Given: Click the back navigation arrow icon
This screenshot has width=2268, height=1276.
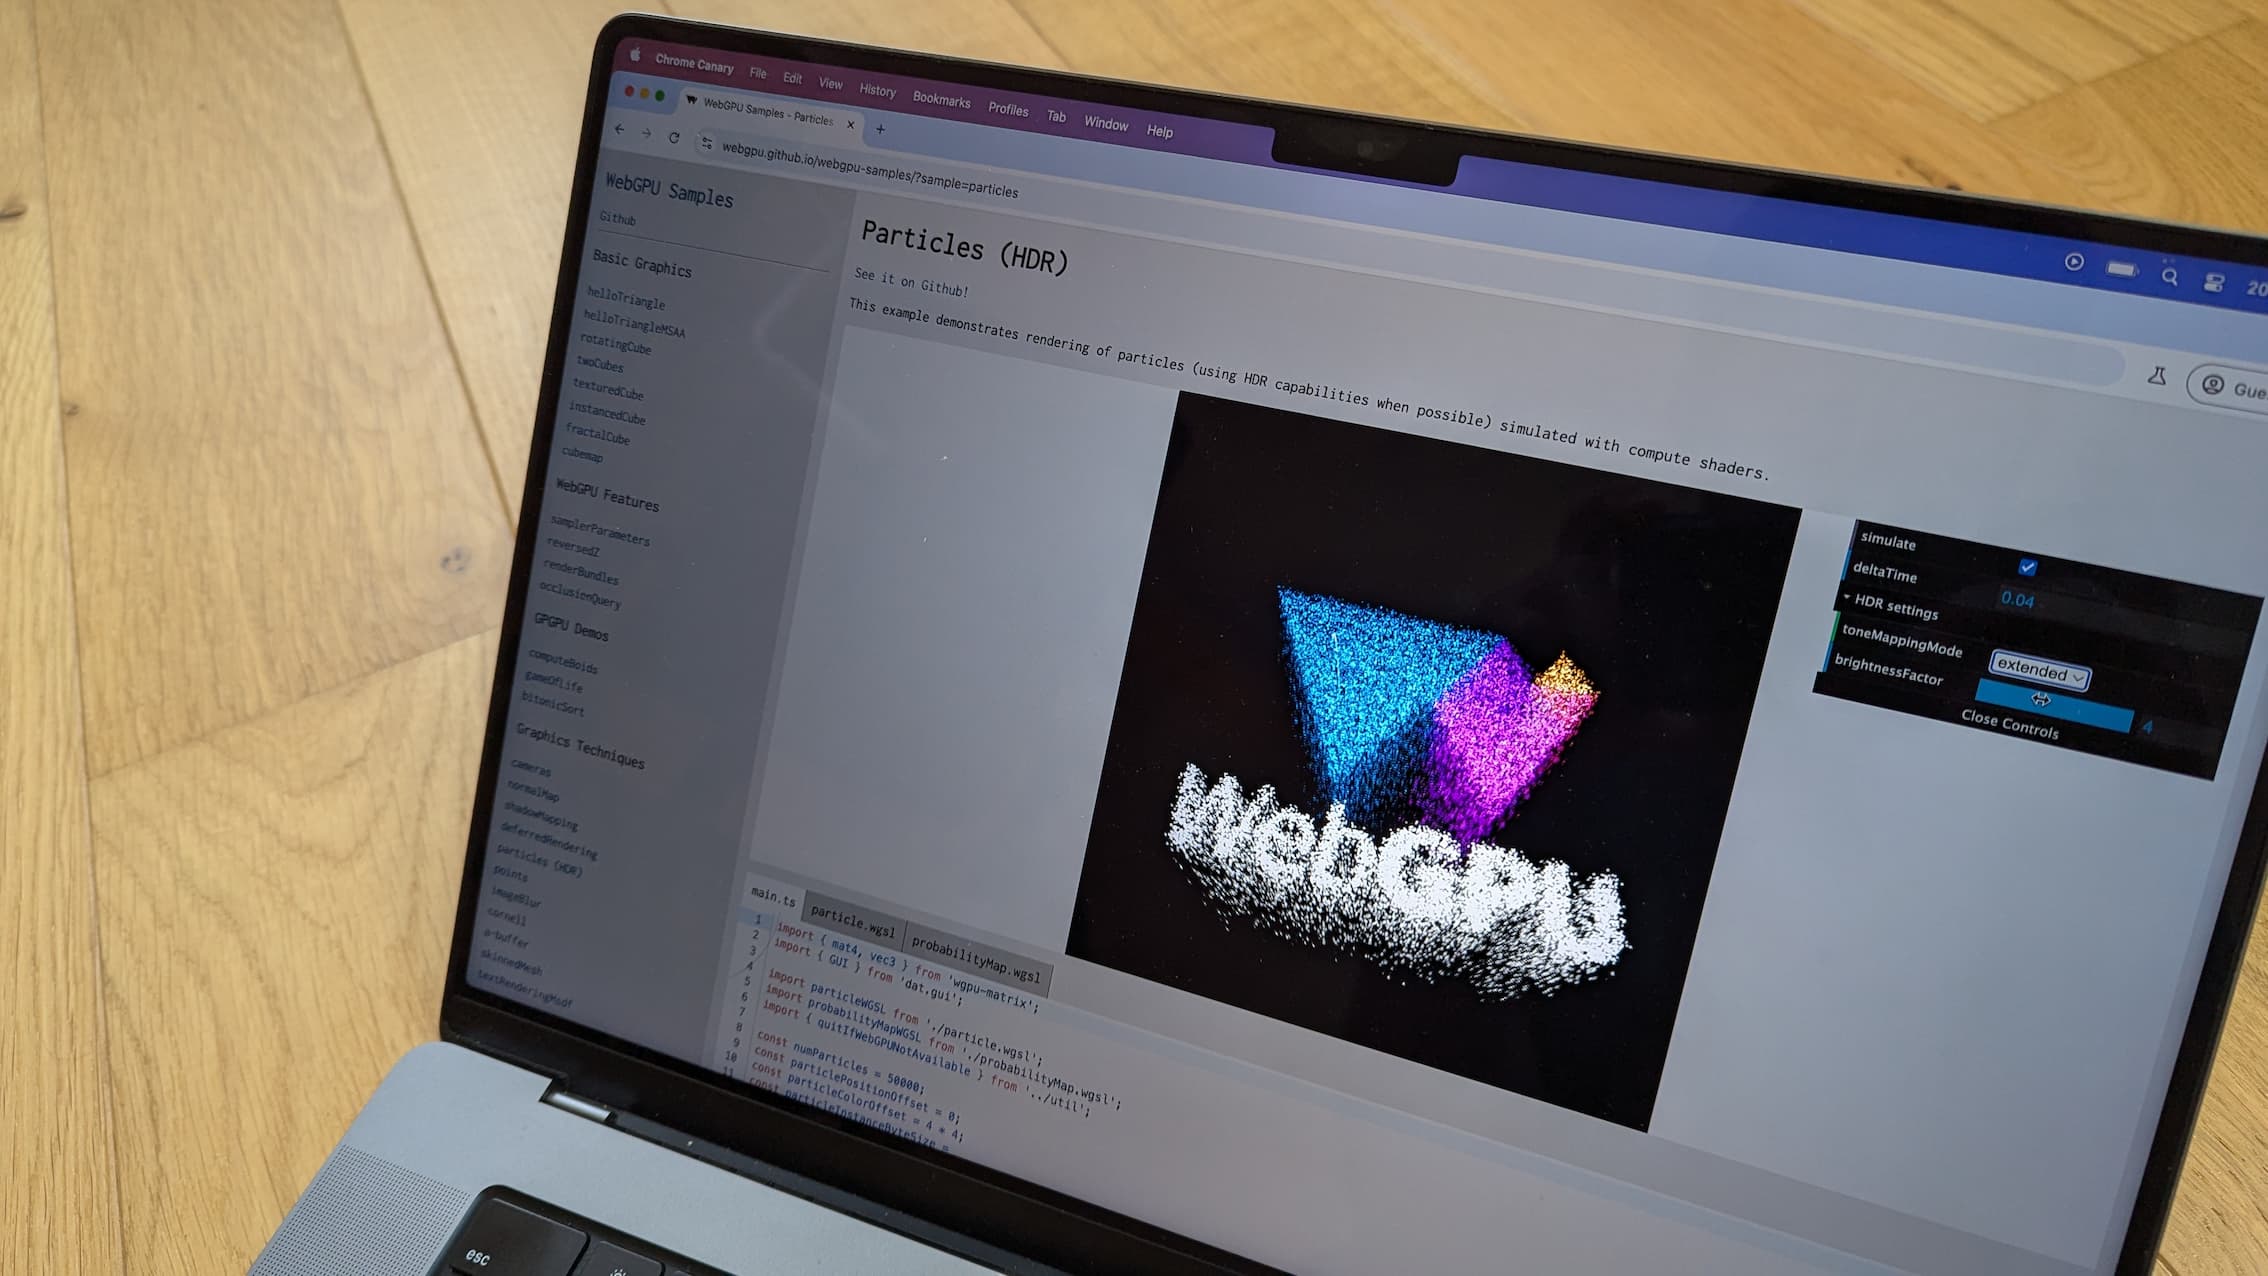Looking at the screenshot, I should 618,131.
